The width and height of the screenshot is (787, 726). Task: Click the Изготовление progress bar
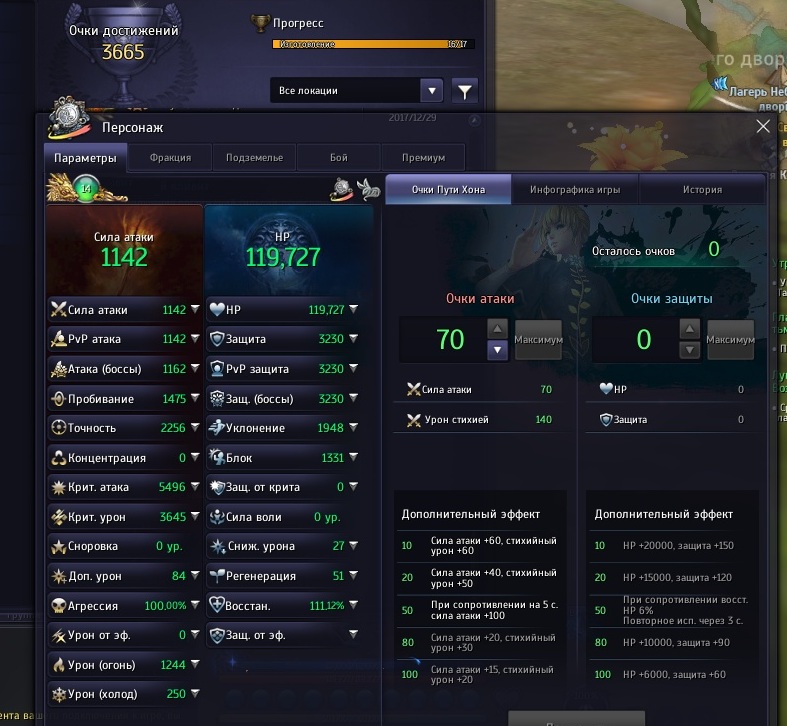373,44
